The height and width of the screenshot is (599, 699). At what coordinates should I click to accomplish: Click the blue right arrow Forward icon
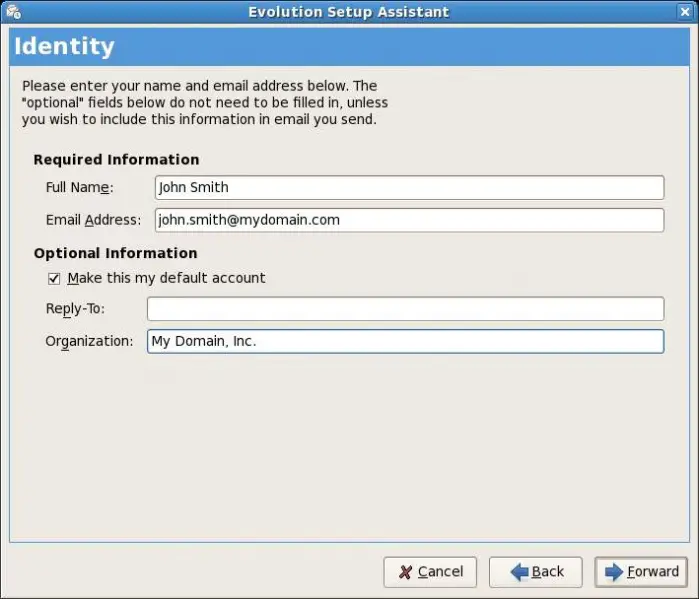613,572
